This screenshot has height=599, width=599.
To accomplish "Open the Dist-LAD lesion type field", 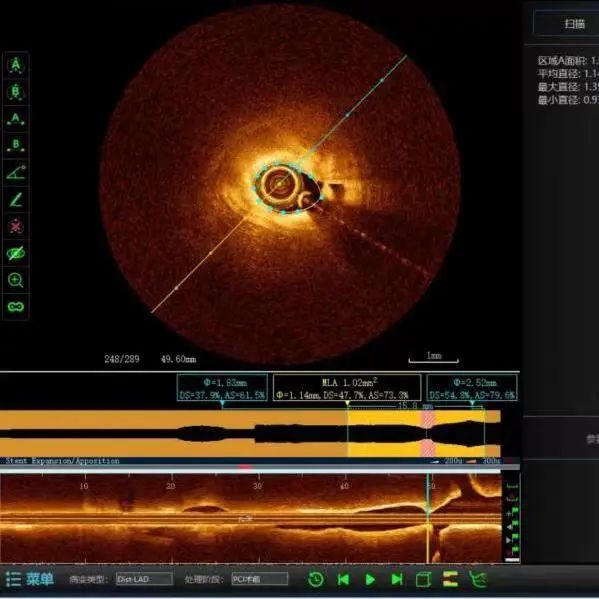I will [x=144, y=579].
